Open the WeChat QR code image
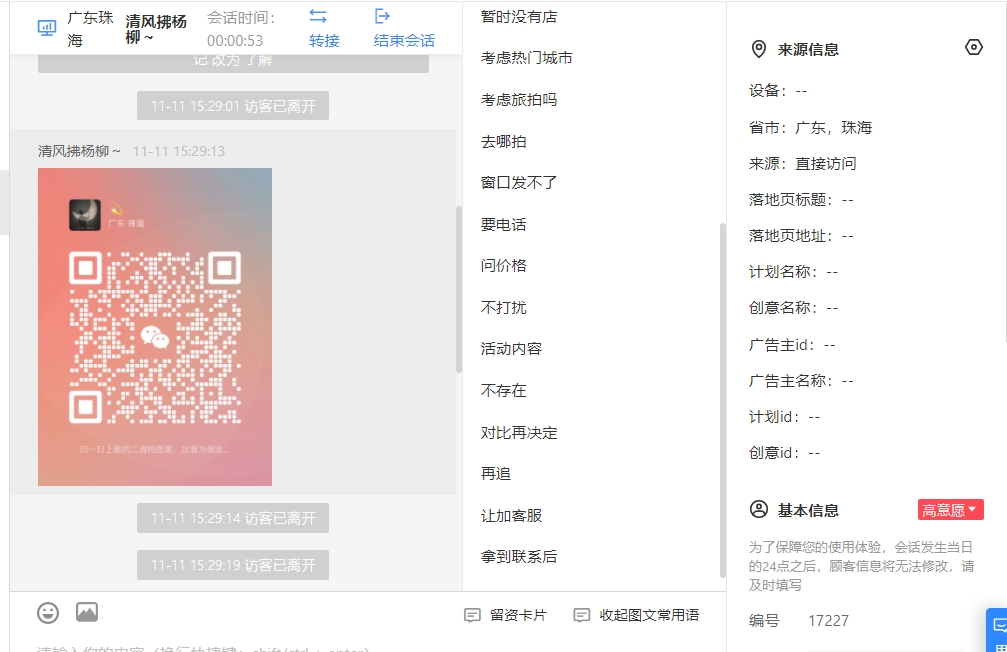The image size is (1007, 652). point(155,327)
